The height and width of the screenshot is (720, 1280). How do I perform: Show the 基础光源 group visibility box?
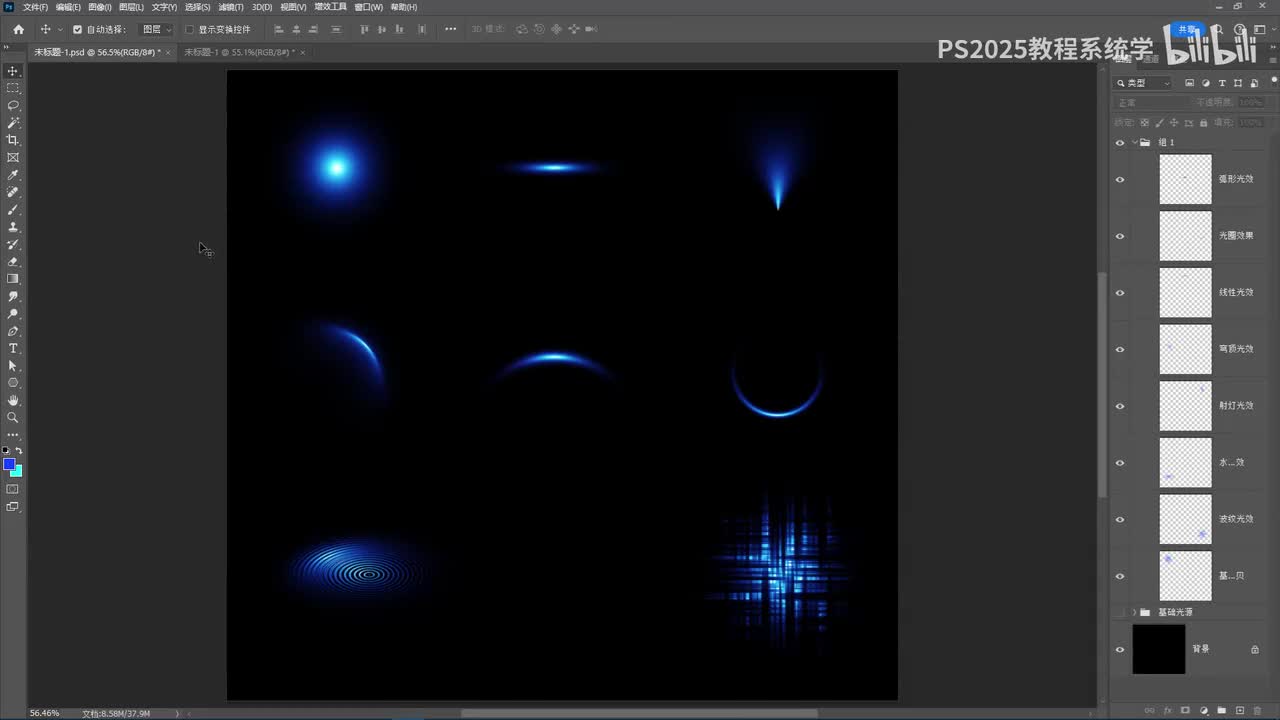click(1120, 612)
